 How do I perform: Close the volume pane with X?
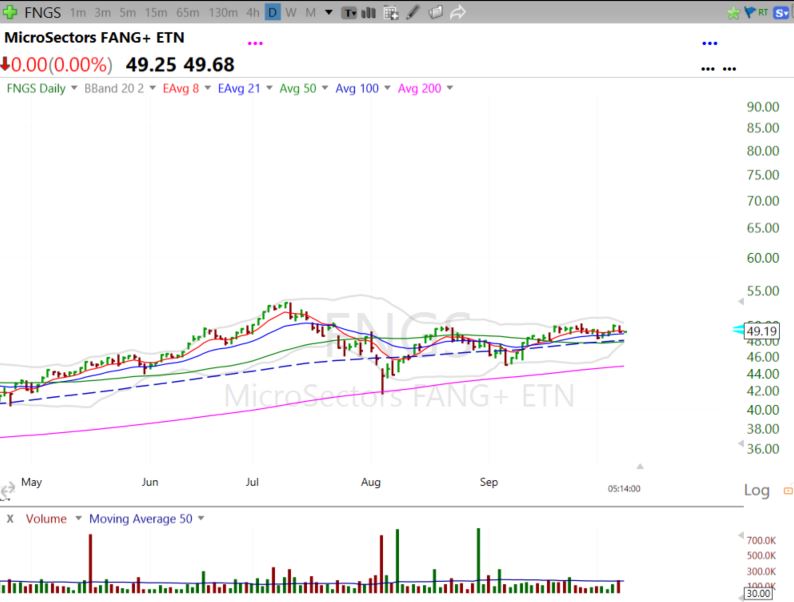pyautogui.click(x=10, y=518)
